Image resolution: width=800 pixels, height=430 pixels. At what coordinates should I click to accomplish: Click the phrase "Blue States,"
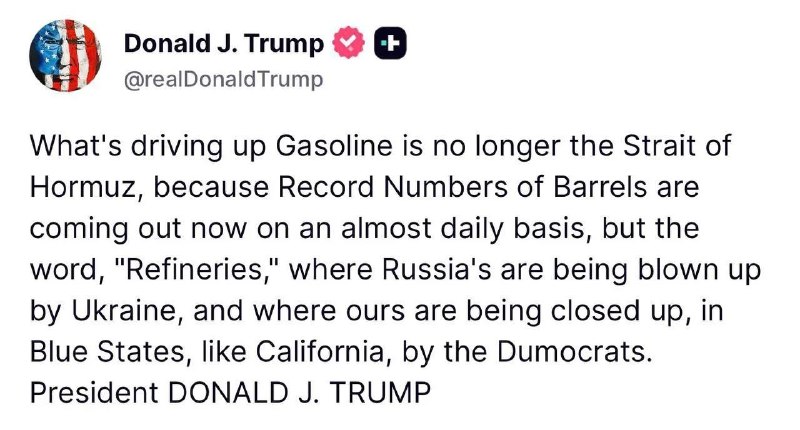pos(107,352)
